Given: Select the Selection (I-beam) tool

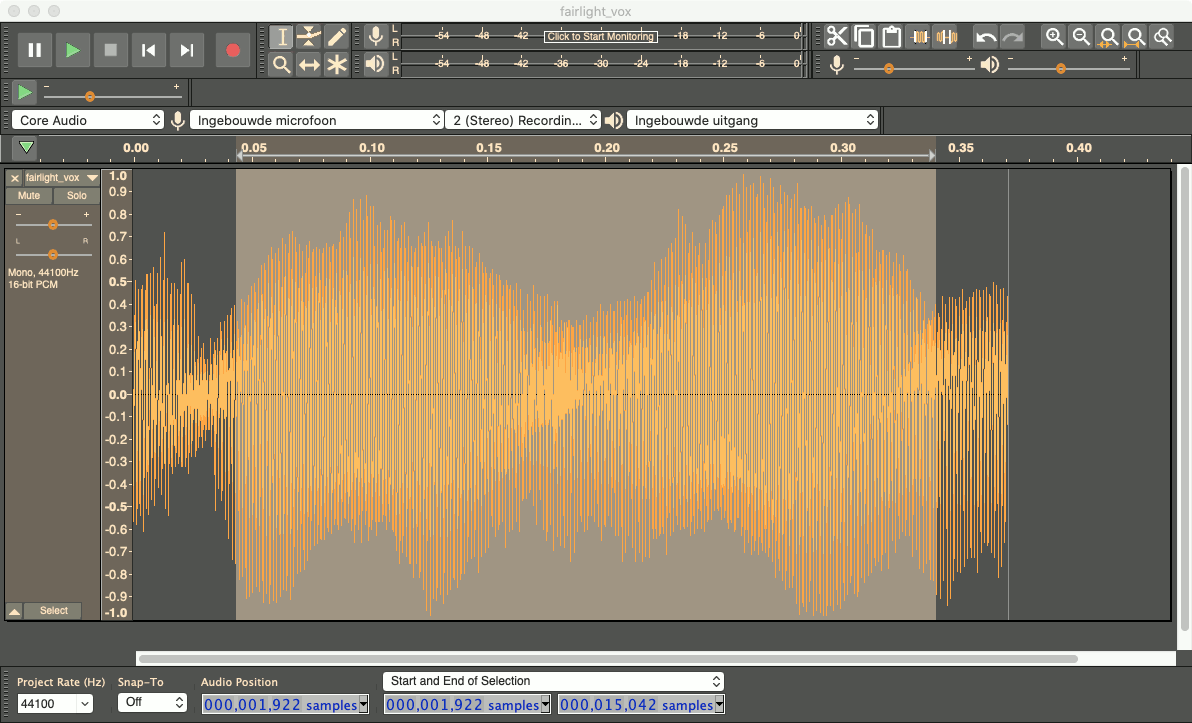Looking at the screenshot, I should pos(281,36).
